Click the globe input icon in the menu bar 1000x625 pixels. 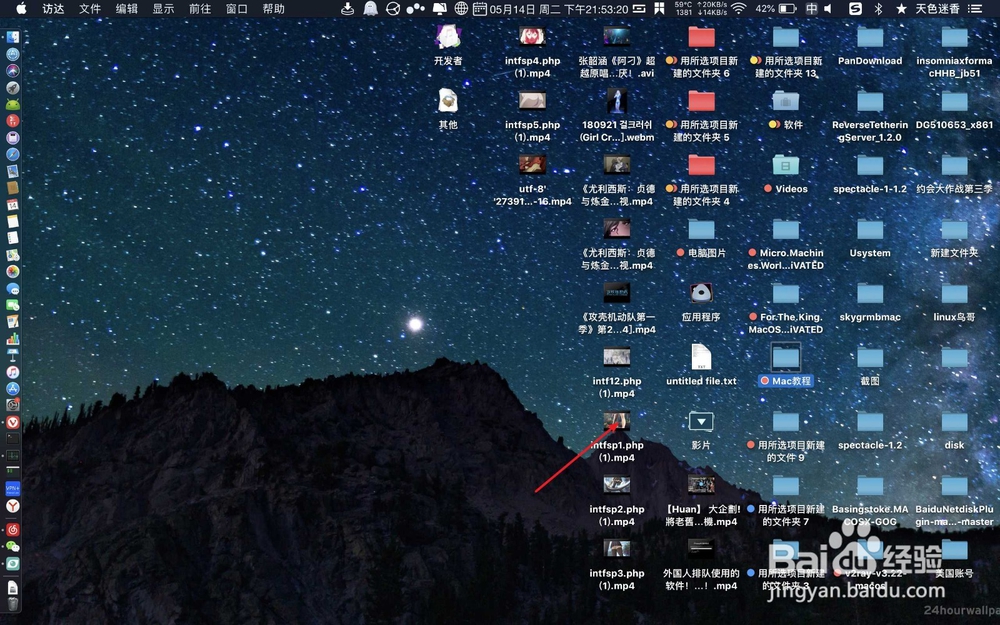tap(461, 9)
